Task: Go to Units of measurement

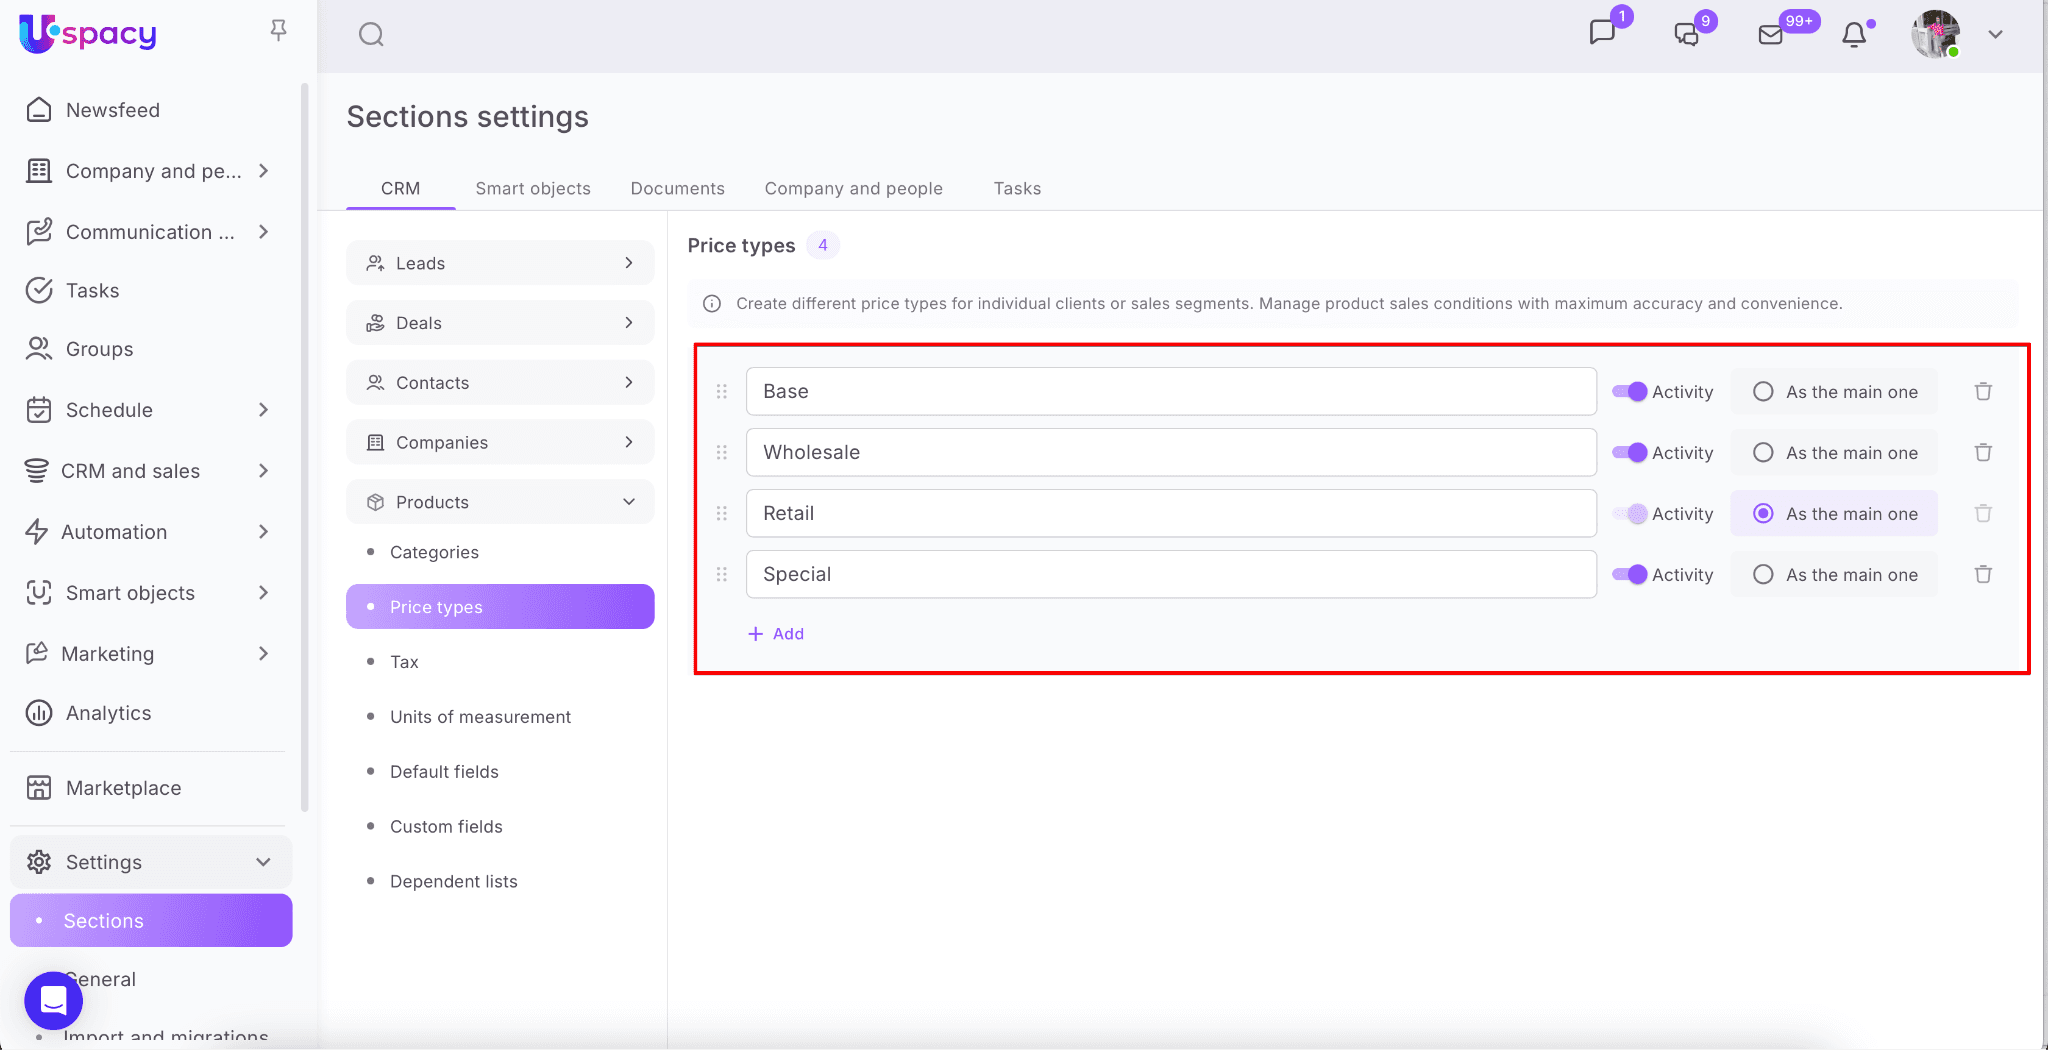Action: (x=480, y=717)
